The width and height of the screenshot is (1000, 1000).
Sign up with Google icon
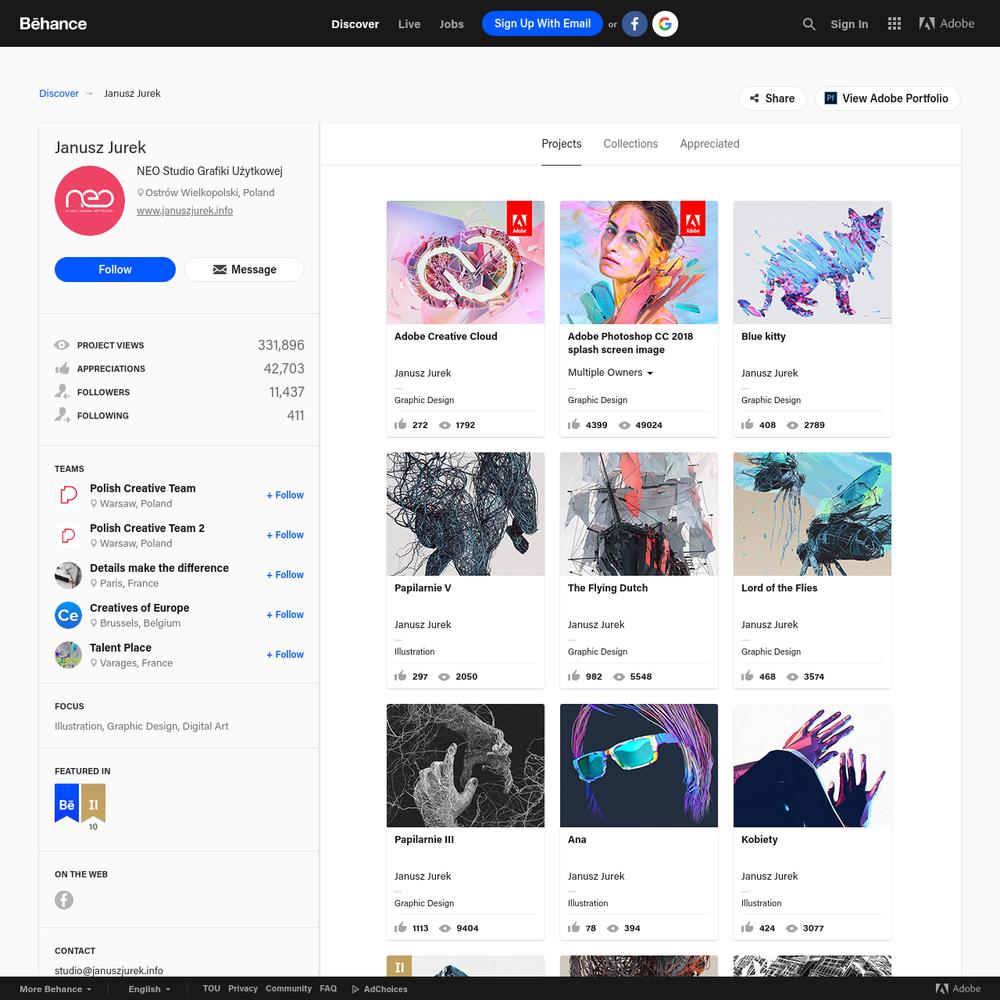click(x=665, y=24)
